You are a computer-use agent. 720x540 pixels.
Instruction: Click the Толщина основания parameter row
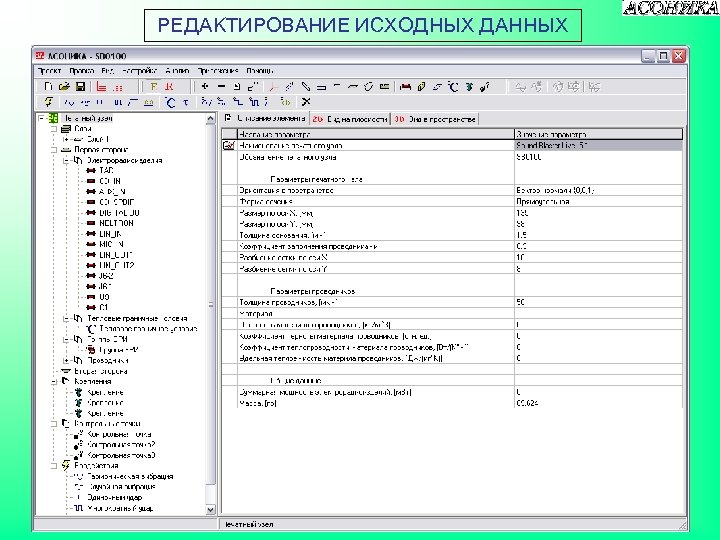452,235
